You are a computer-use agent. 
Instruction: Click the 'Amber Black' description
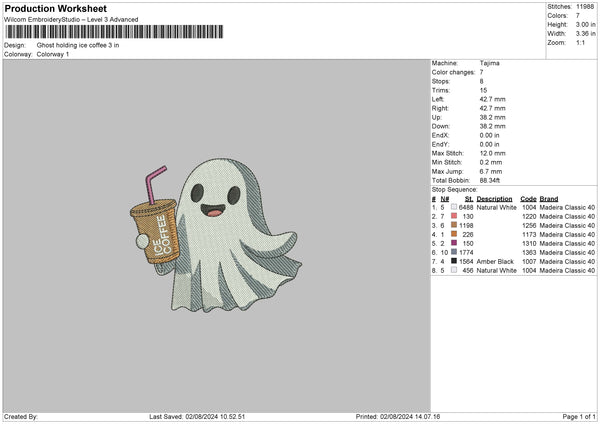tap(495, 262)
